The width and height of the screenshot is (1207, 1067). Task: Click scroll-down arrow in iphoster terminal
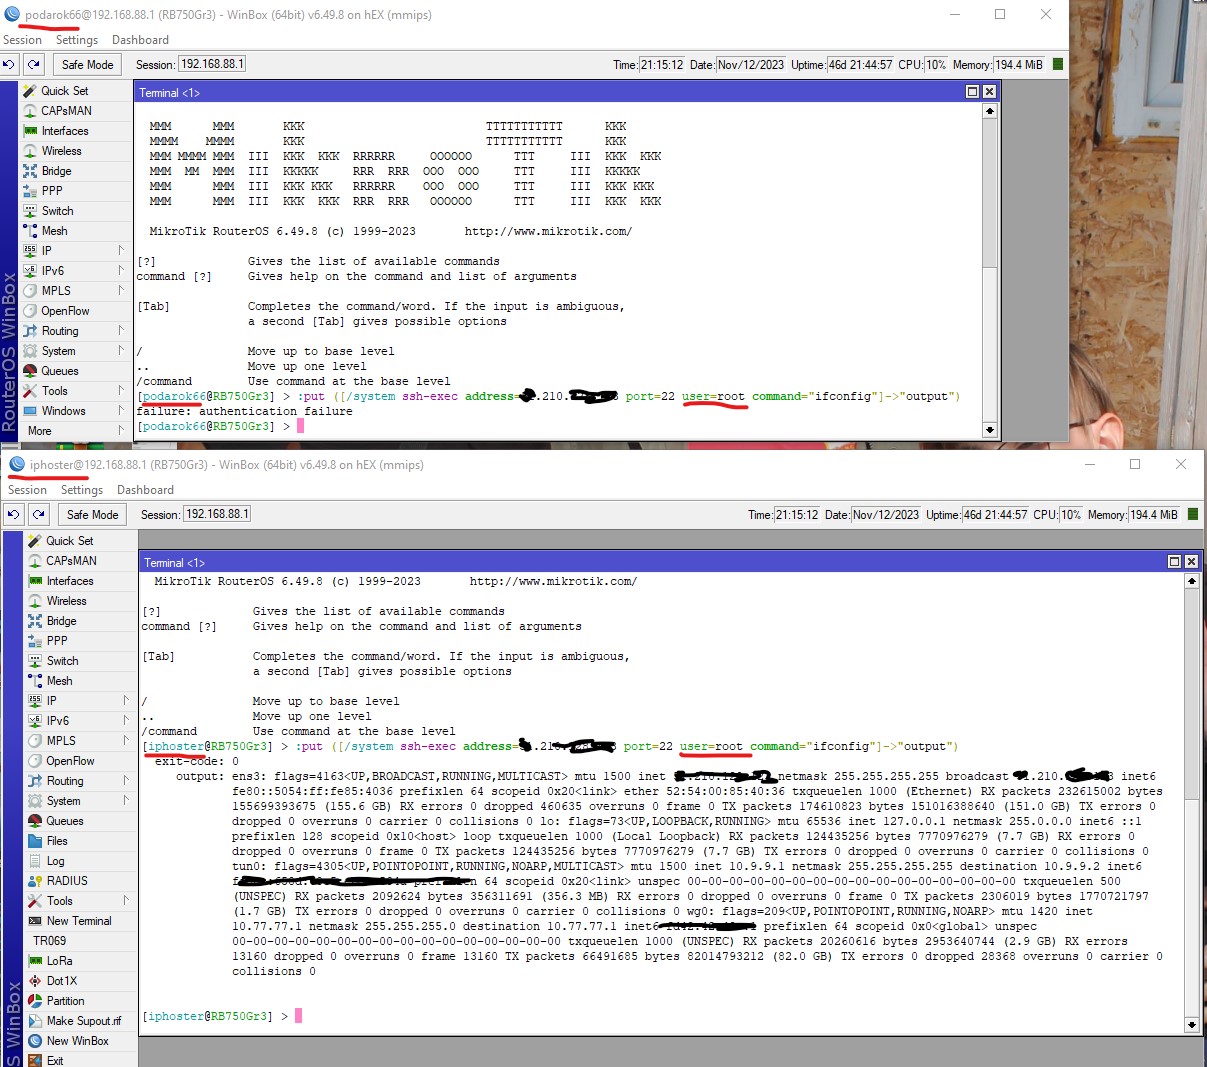tap(1191, 1024)
